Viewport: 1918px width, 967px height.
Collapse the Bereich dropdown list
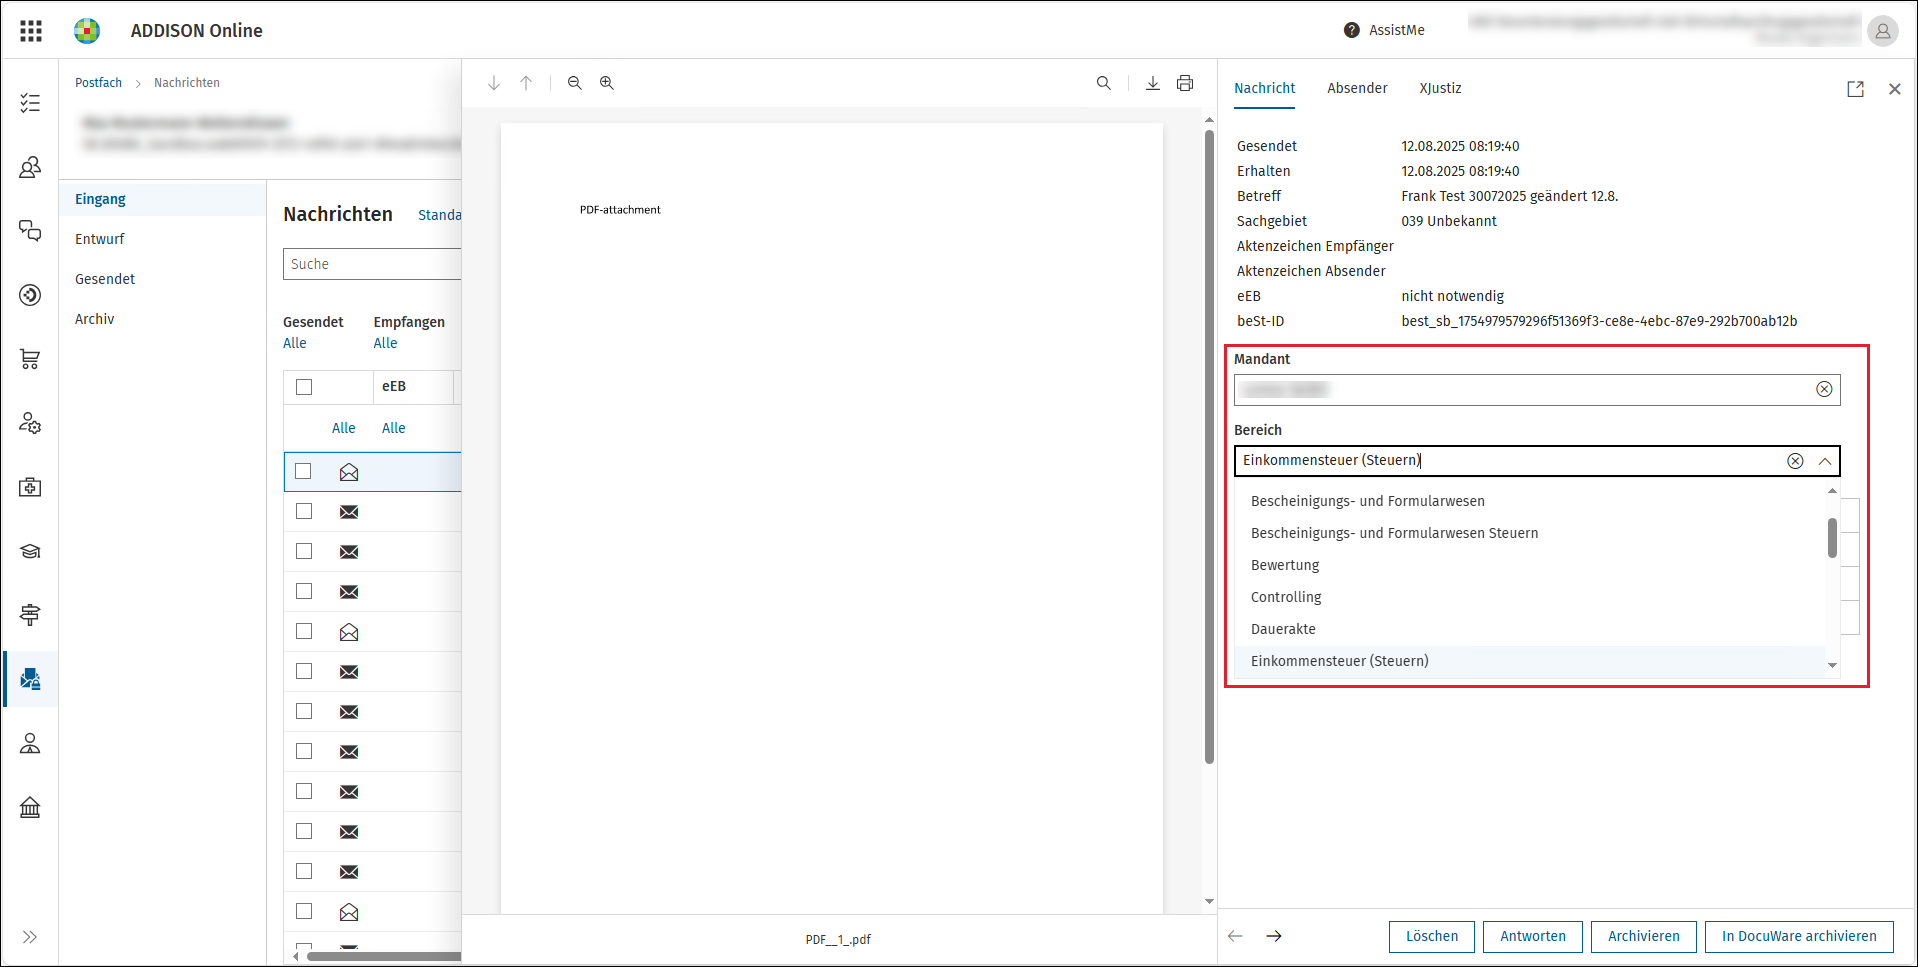pos(1825,461)
